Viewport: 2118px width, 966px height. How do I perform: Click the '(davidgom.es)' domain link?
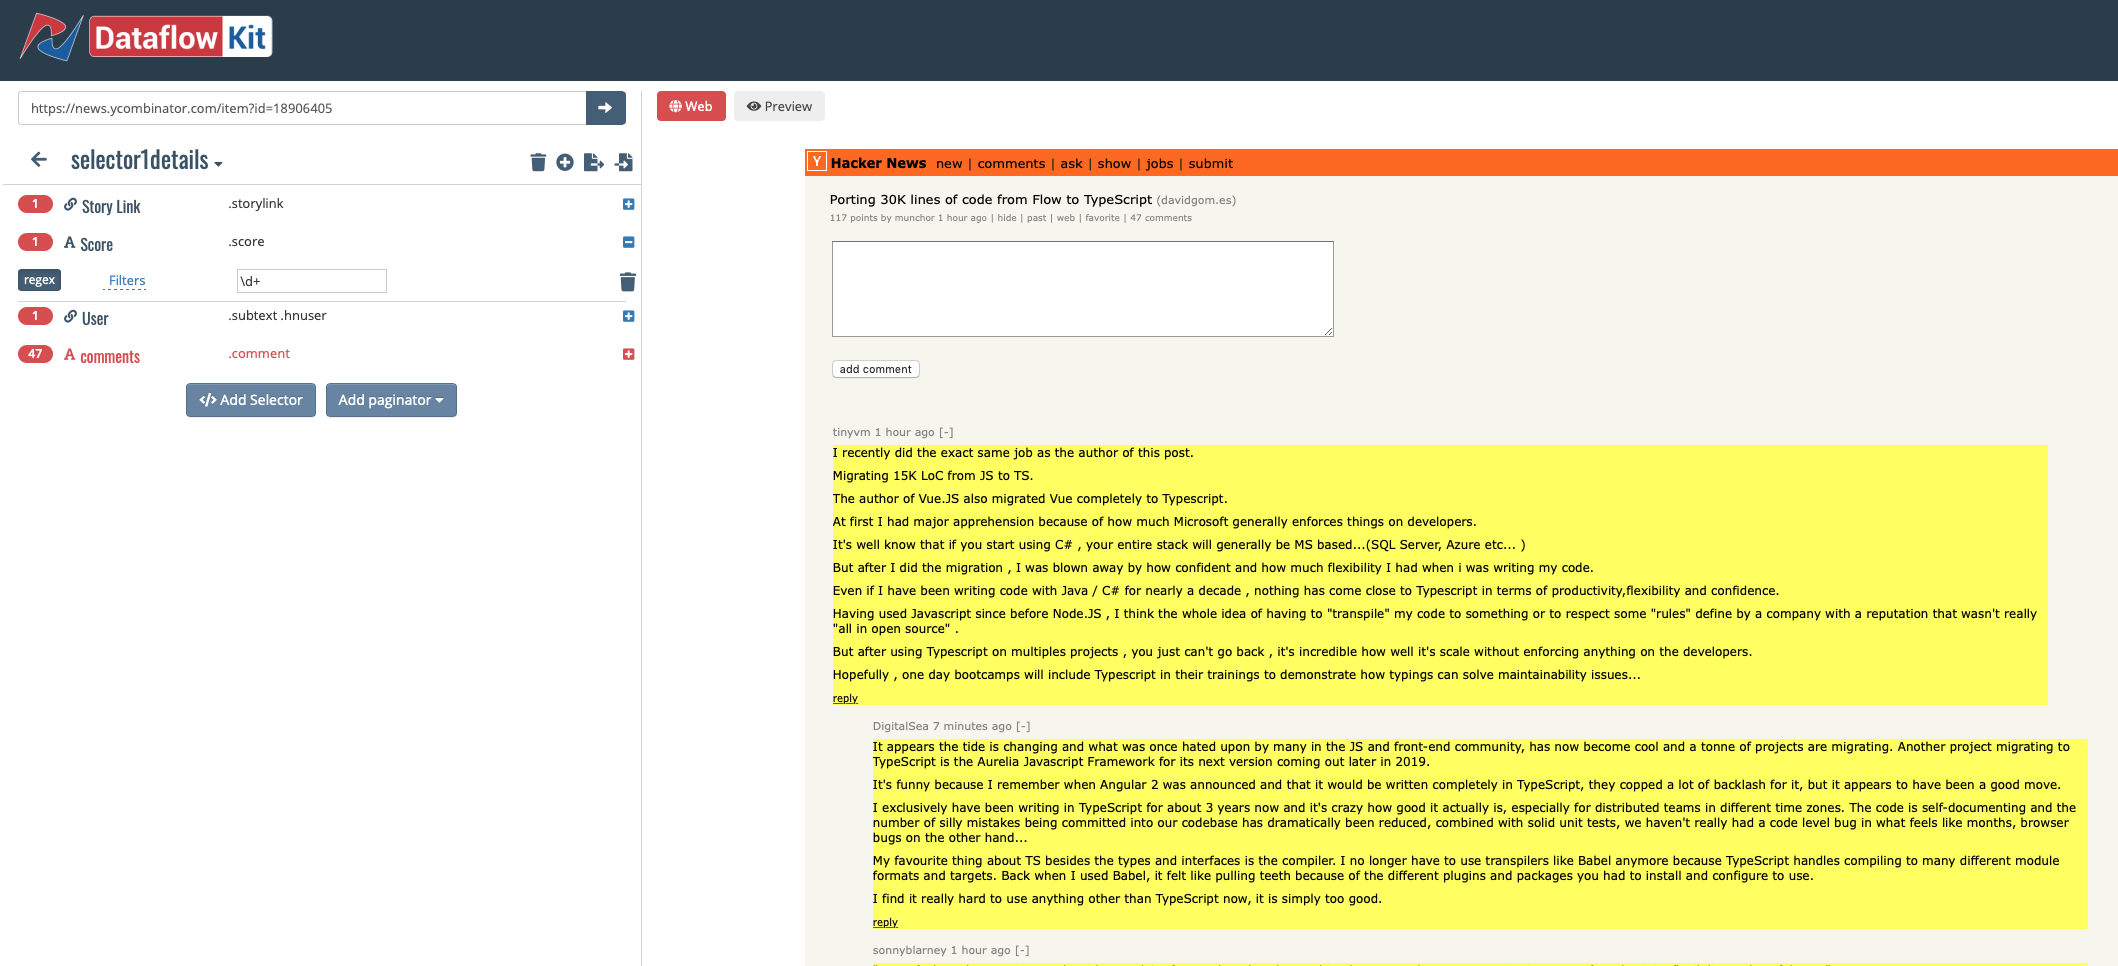pyautogui.click(x=1196, y=200)
